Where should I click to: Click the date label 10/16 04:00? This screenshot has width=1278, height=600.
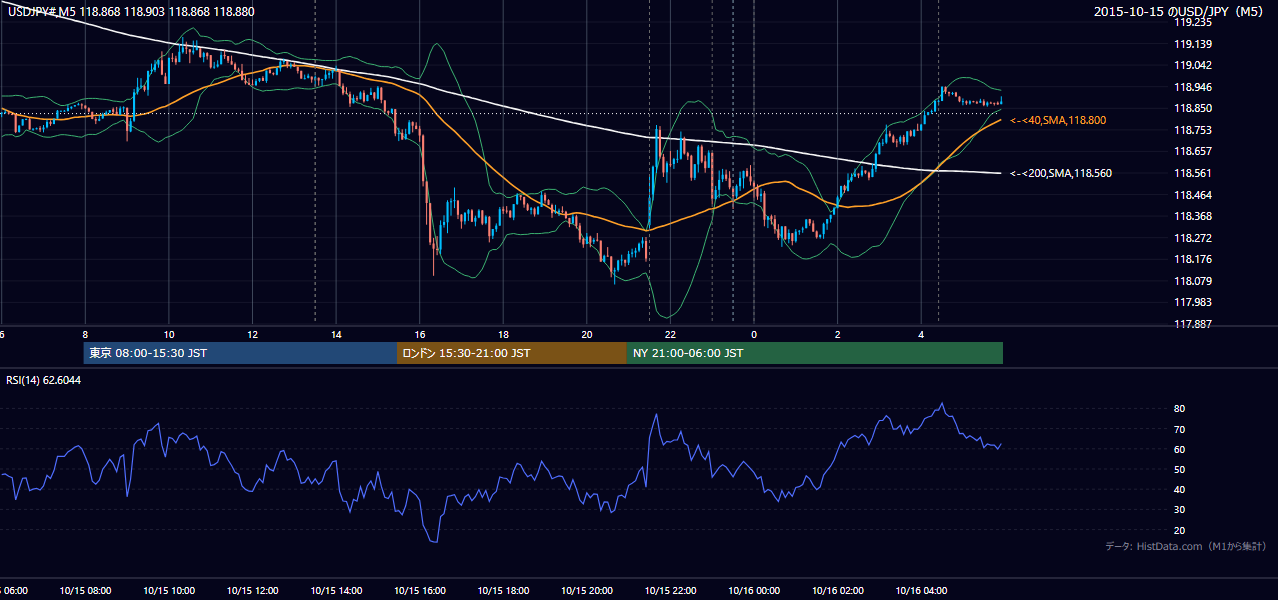click(921, 591)
